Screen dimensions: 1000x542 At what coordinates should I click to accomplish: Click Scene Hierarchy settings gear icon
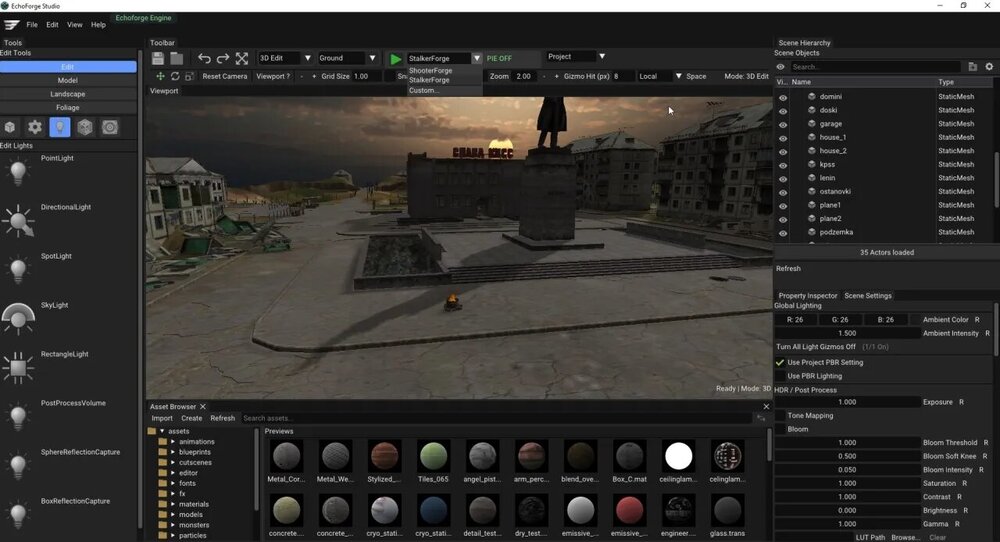pos(989,66)
